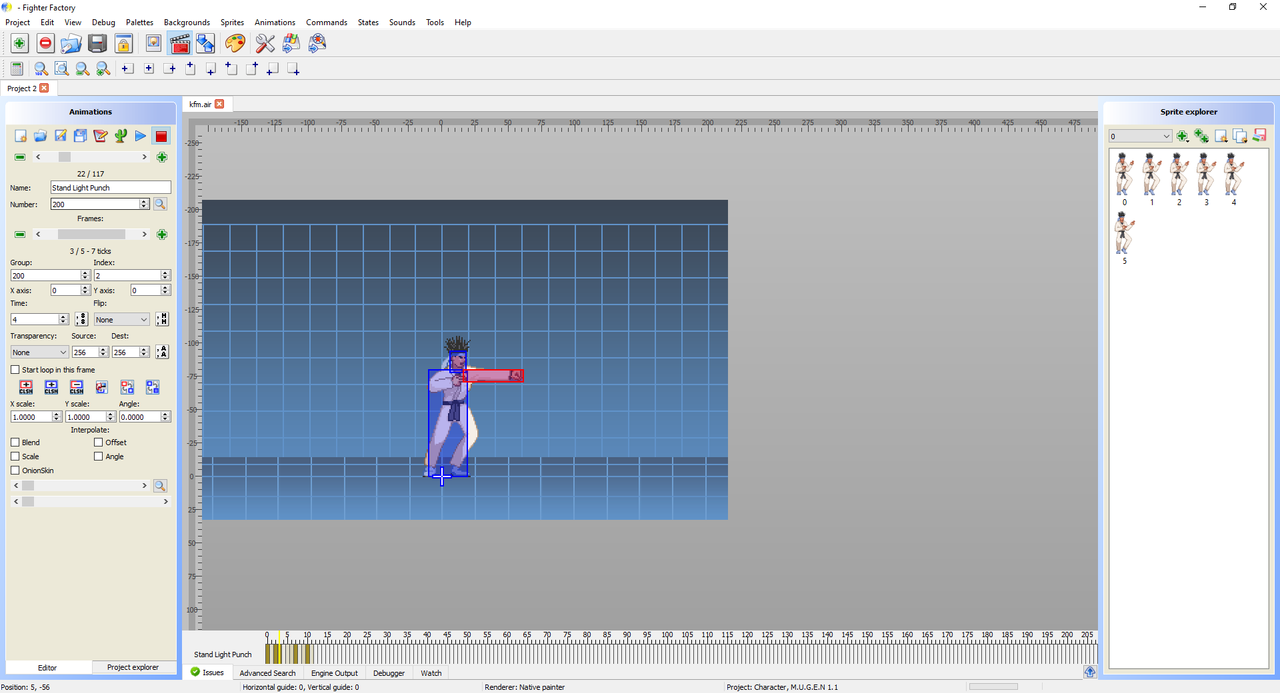Click in the animation Name field
Image resolution: width=1280 pixels, height=693 pixels.
(110, 187)
